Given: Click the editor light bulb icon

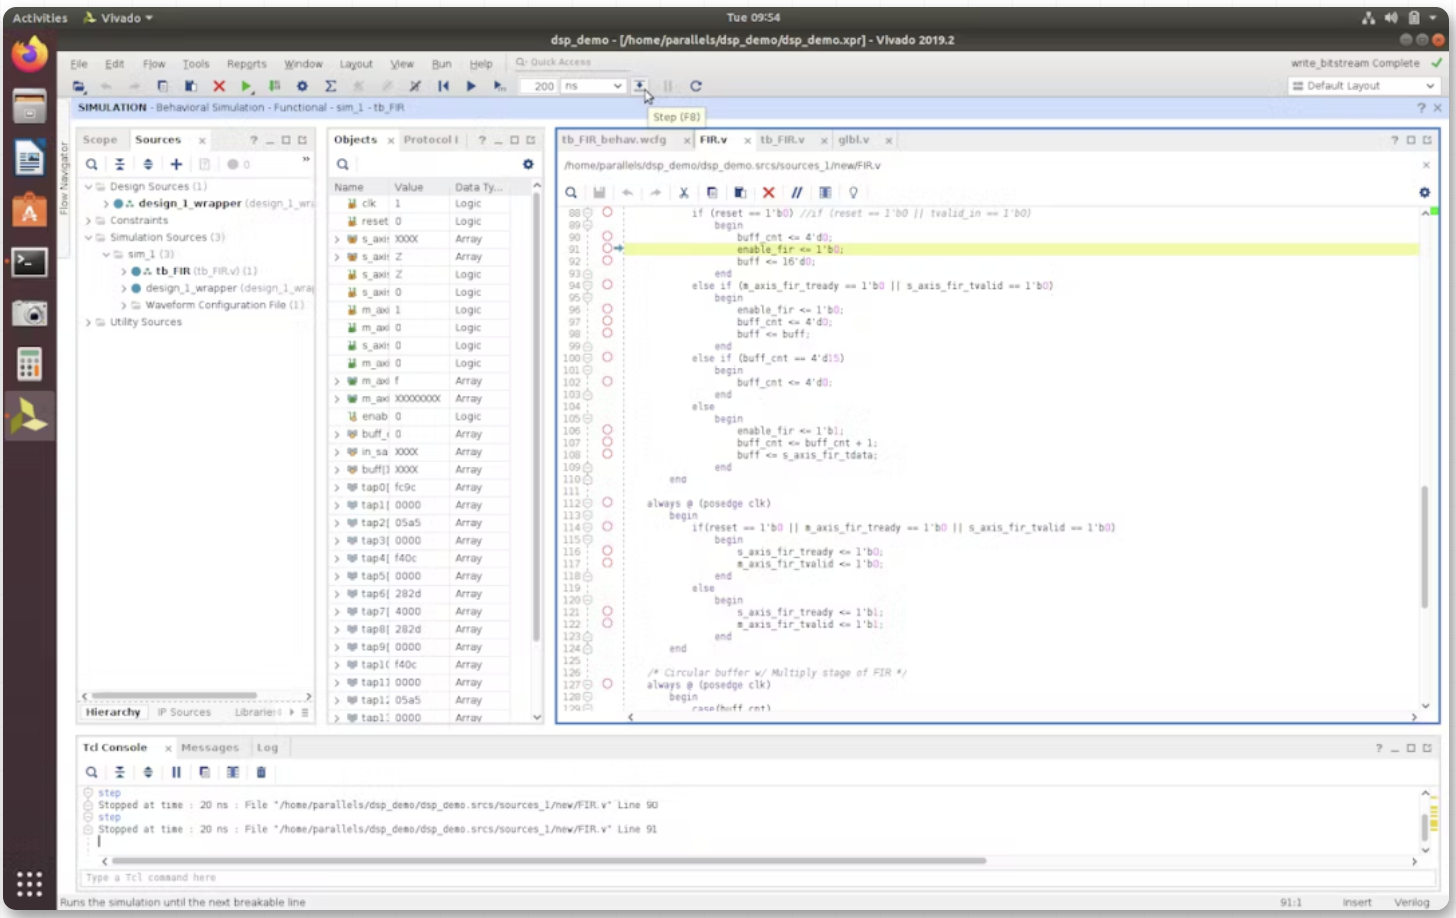Looking at the screenshot, I should [x=853, y=192].
